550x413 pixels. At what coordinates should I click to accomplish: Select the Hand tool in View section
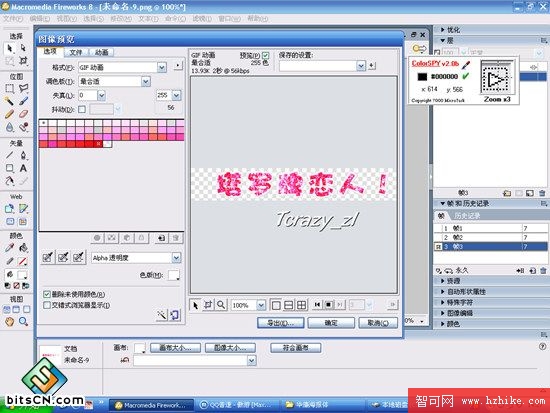(9, 321)
